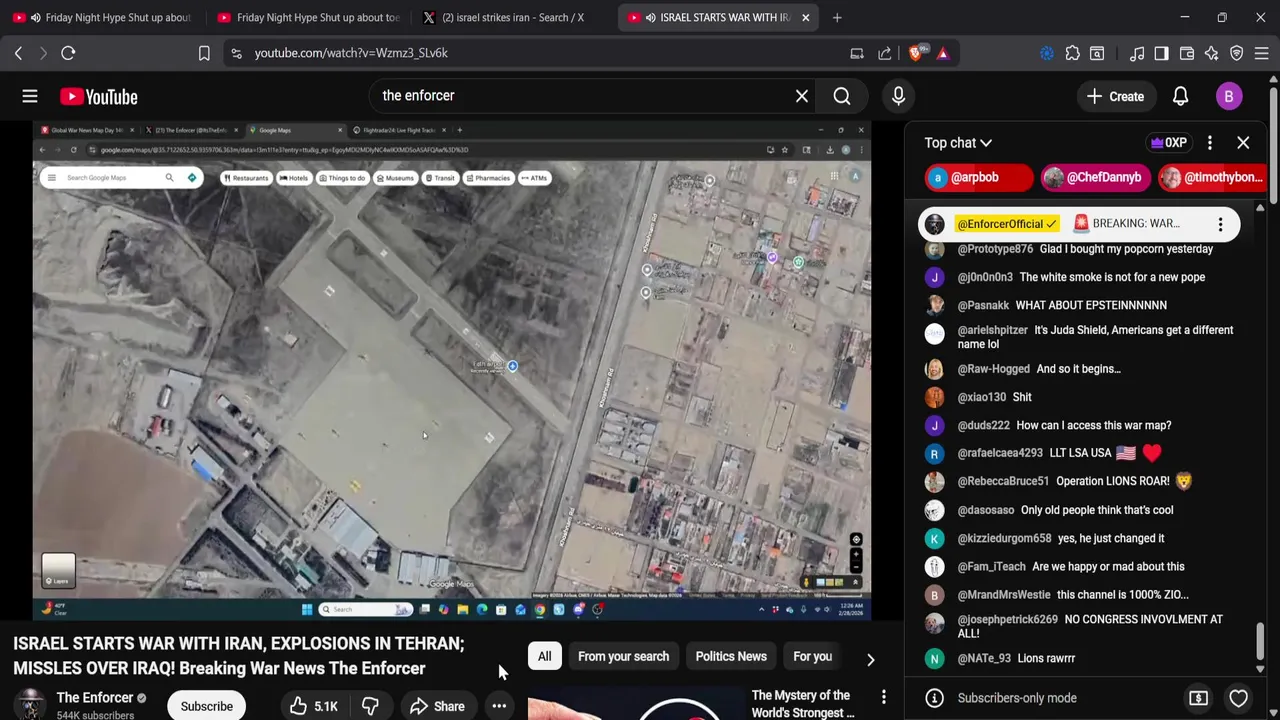Close the ISRAEL STARTS WAR tab
The image size is (1280, 720).
pos(805,17)
